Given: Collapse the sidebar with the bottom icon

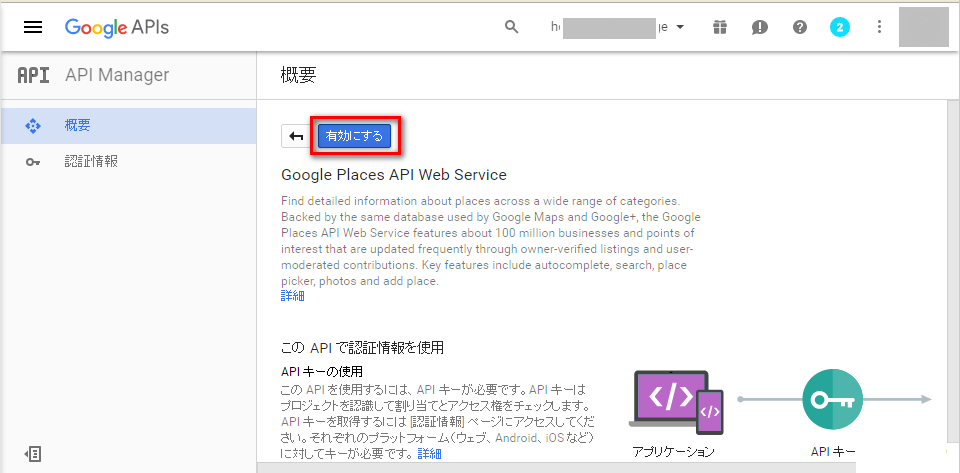Looking at the screenshot, I should [x=32, y=453].
